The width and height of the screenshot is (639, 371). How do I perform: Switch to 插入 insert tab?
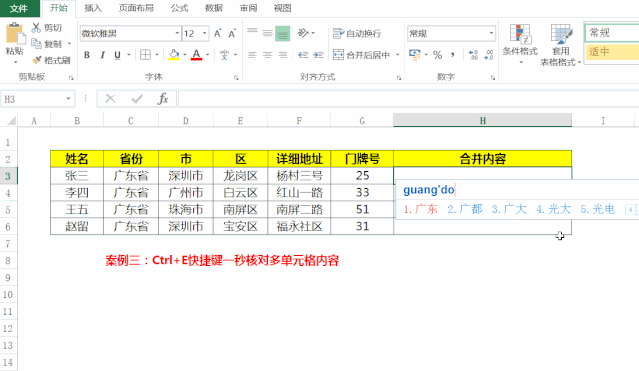(x=93, y=8)
